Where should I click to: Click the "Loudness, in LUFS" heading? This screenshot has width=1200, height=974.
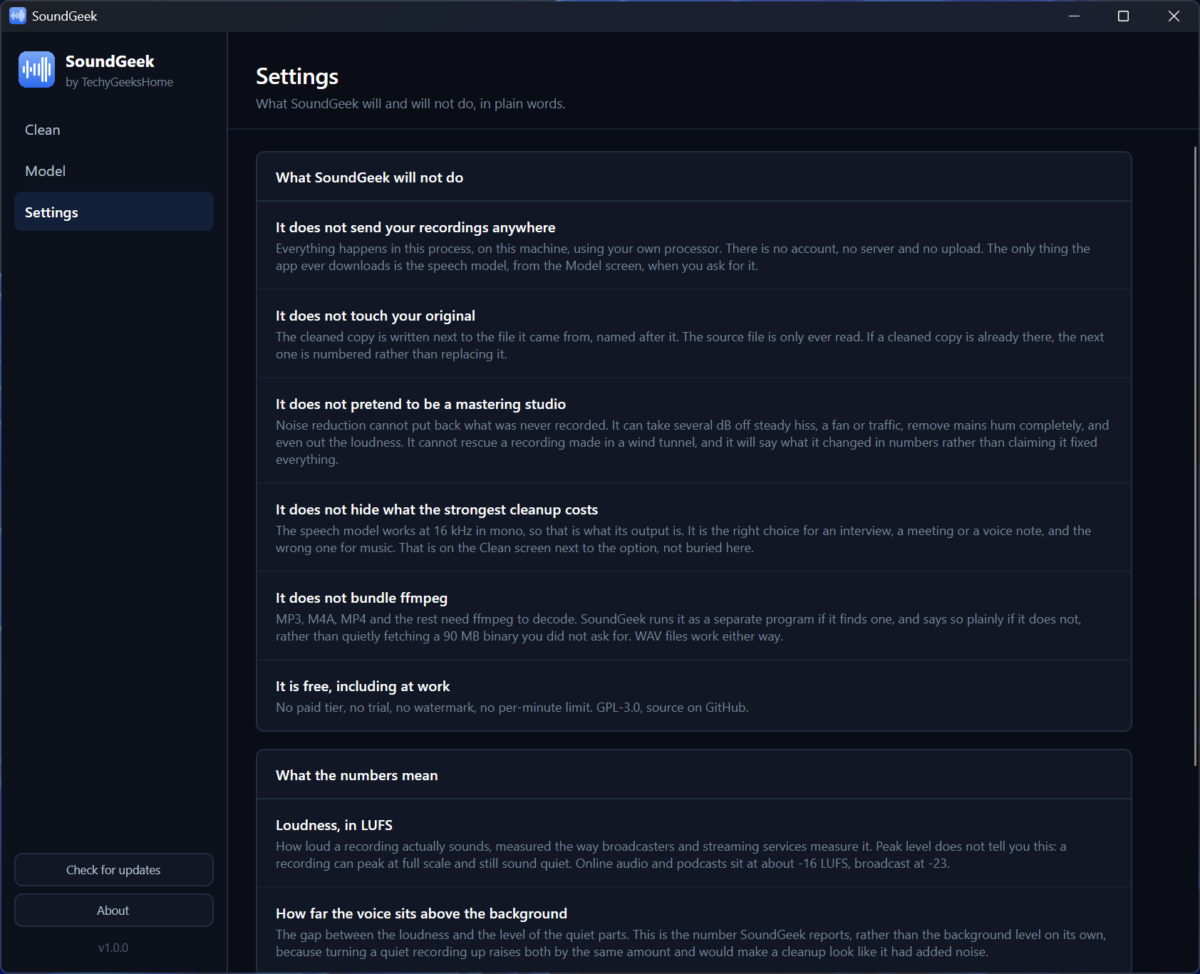tap(334, 825)
